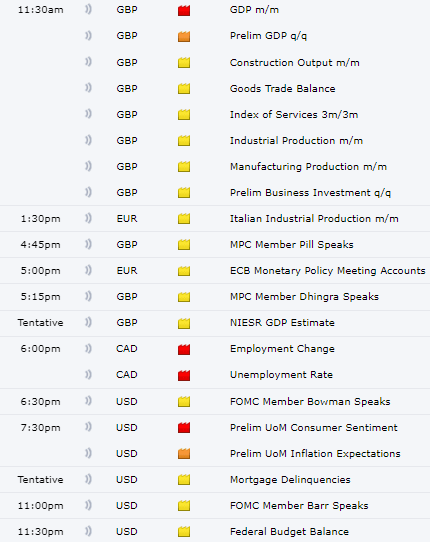Click sound alert icon for FOMC Bowman Speaks

click(x=88, y=401)
